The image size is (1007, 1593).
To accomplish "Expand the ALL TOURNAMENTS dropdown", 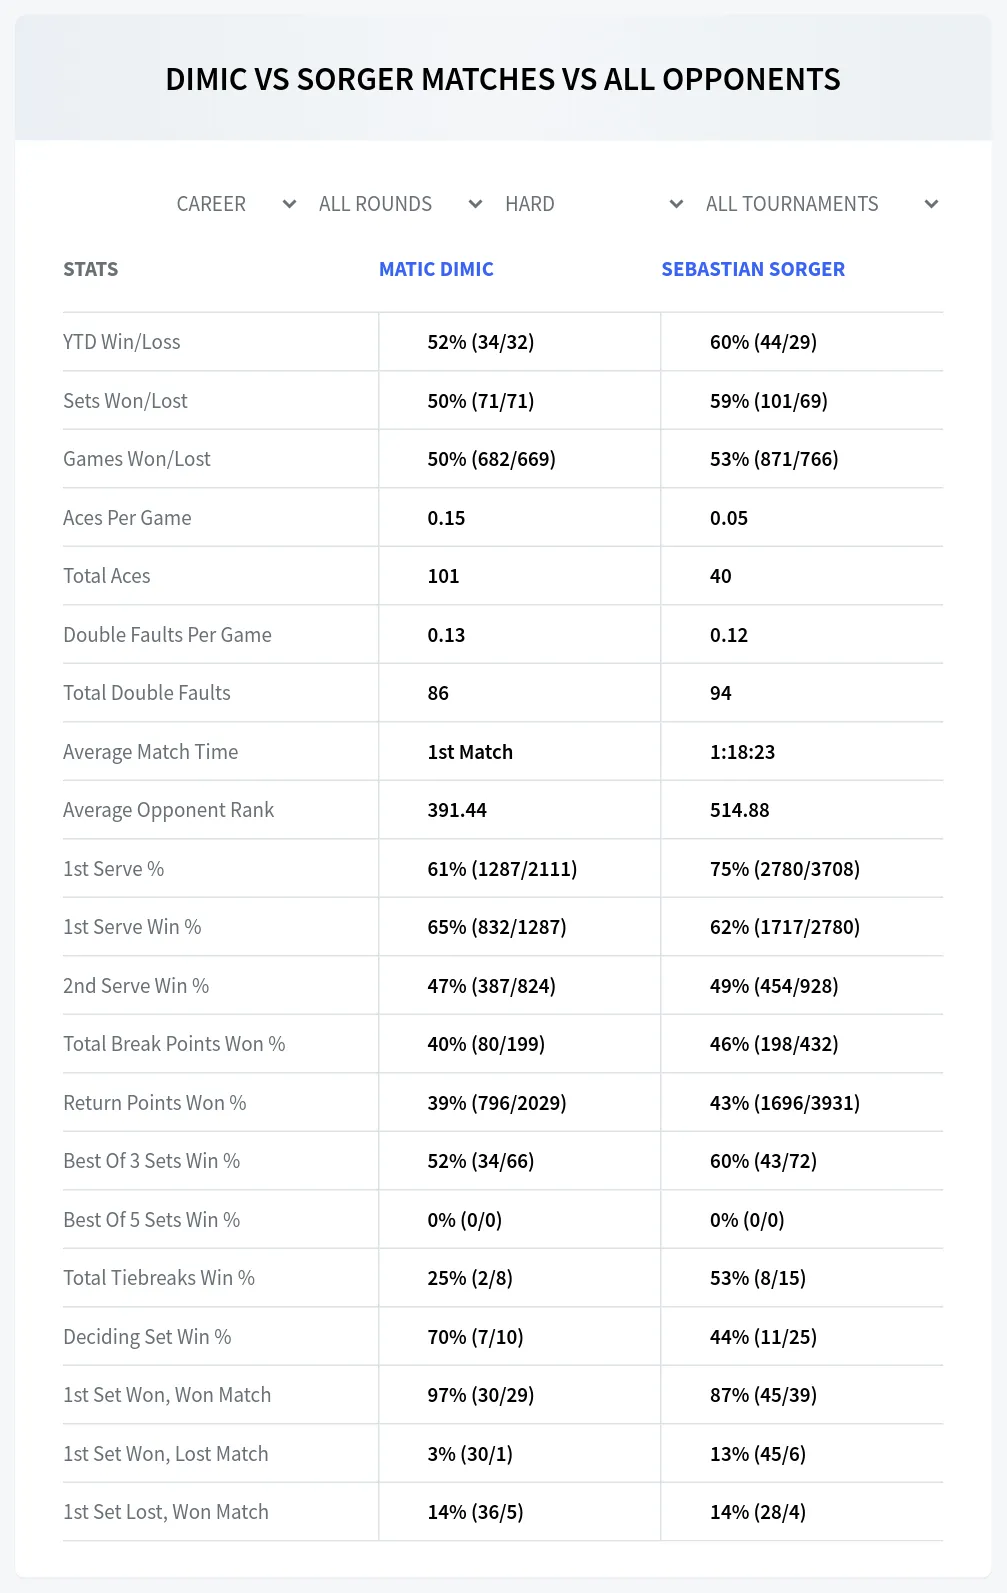I will point(821,204).
